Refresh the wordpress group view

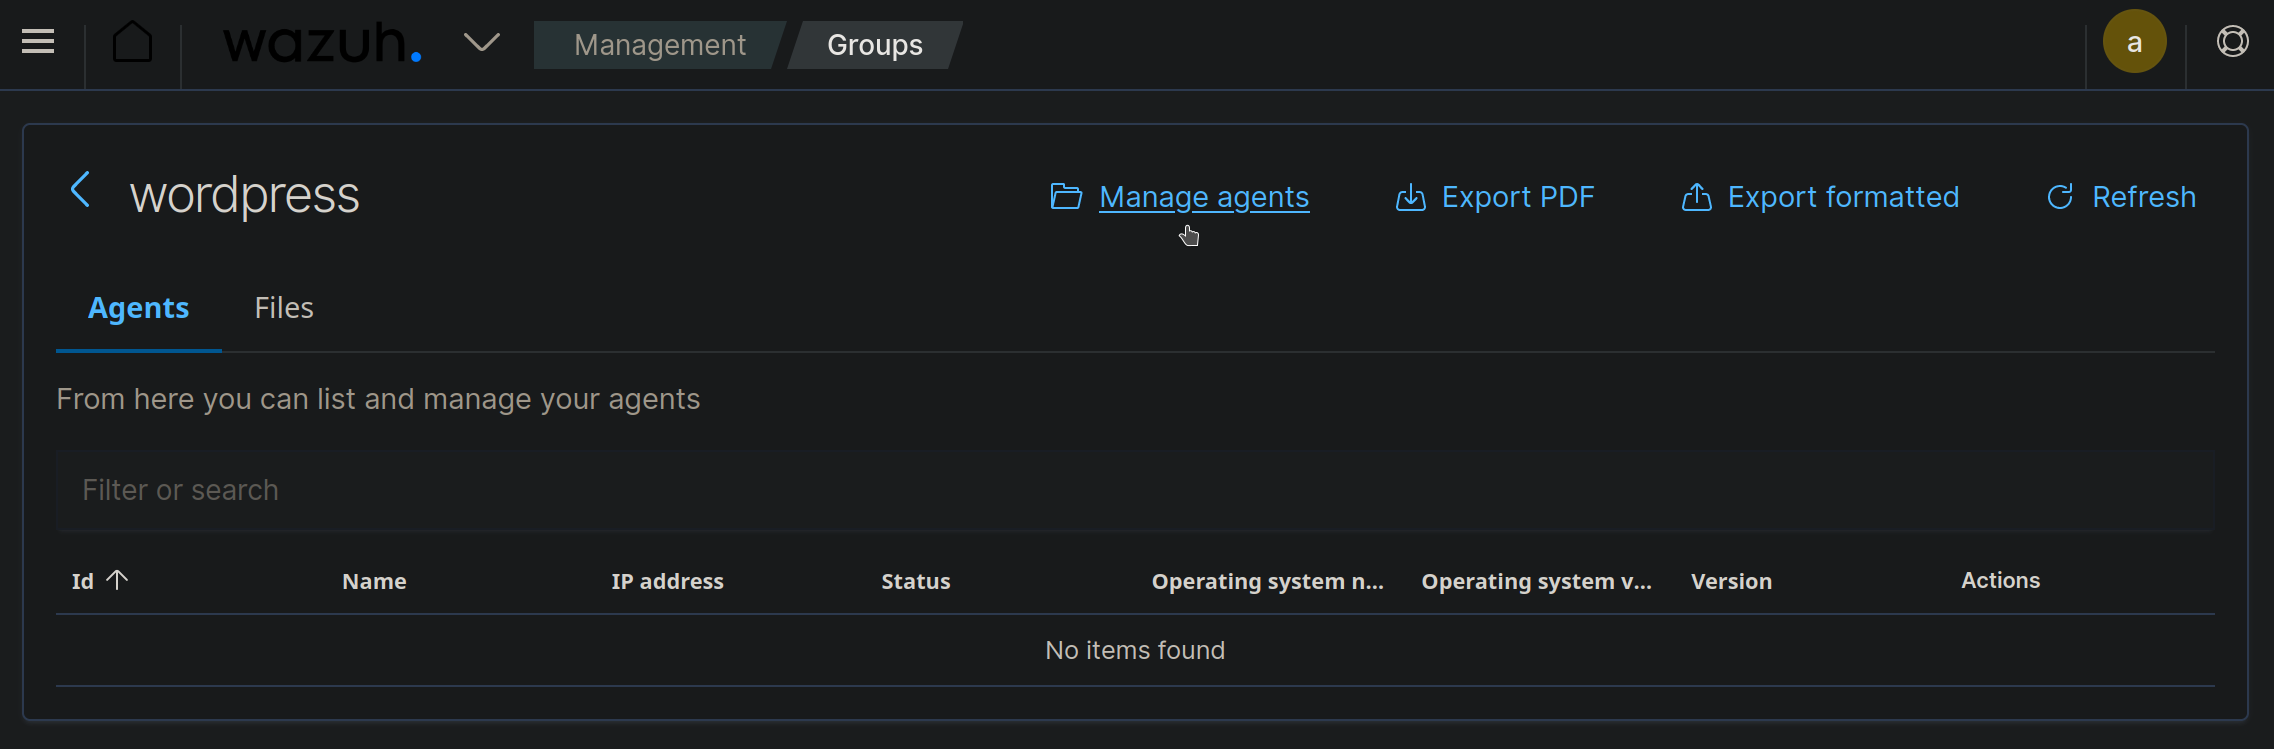tap(2121, 197)
